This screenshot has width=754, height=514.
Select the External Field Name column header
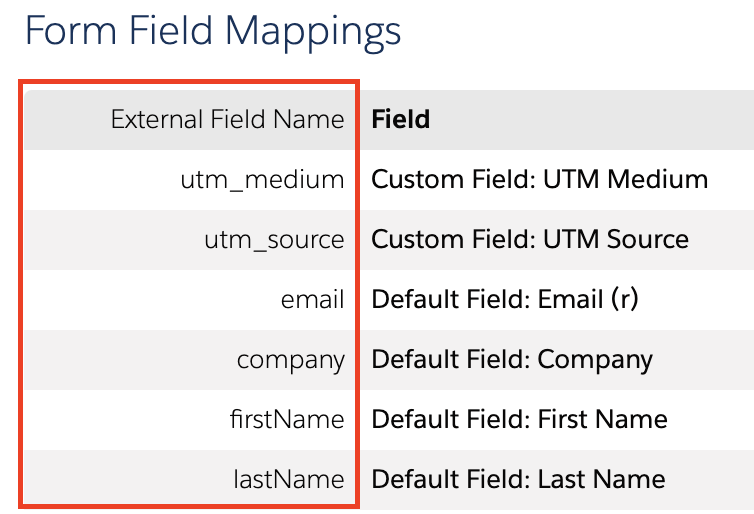pyautogui.click(x=227, y=120)
